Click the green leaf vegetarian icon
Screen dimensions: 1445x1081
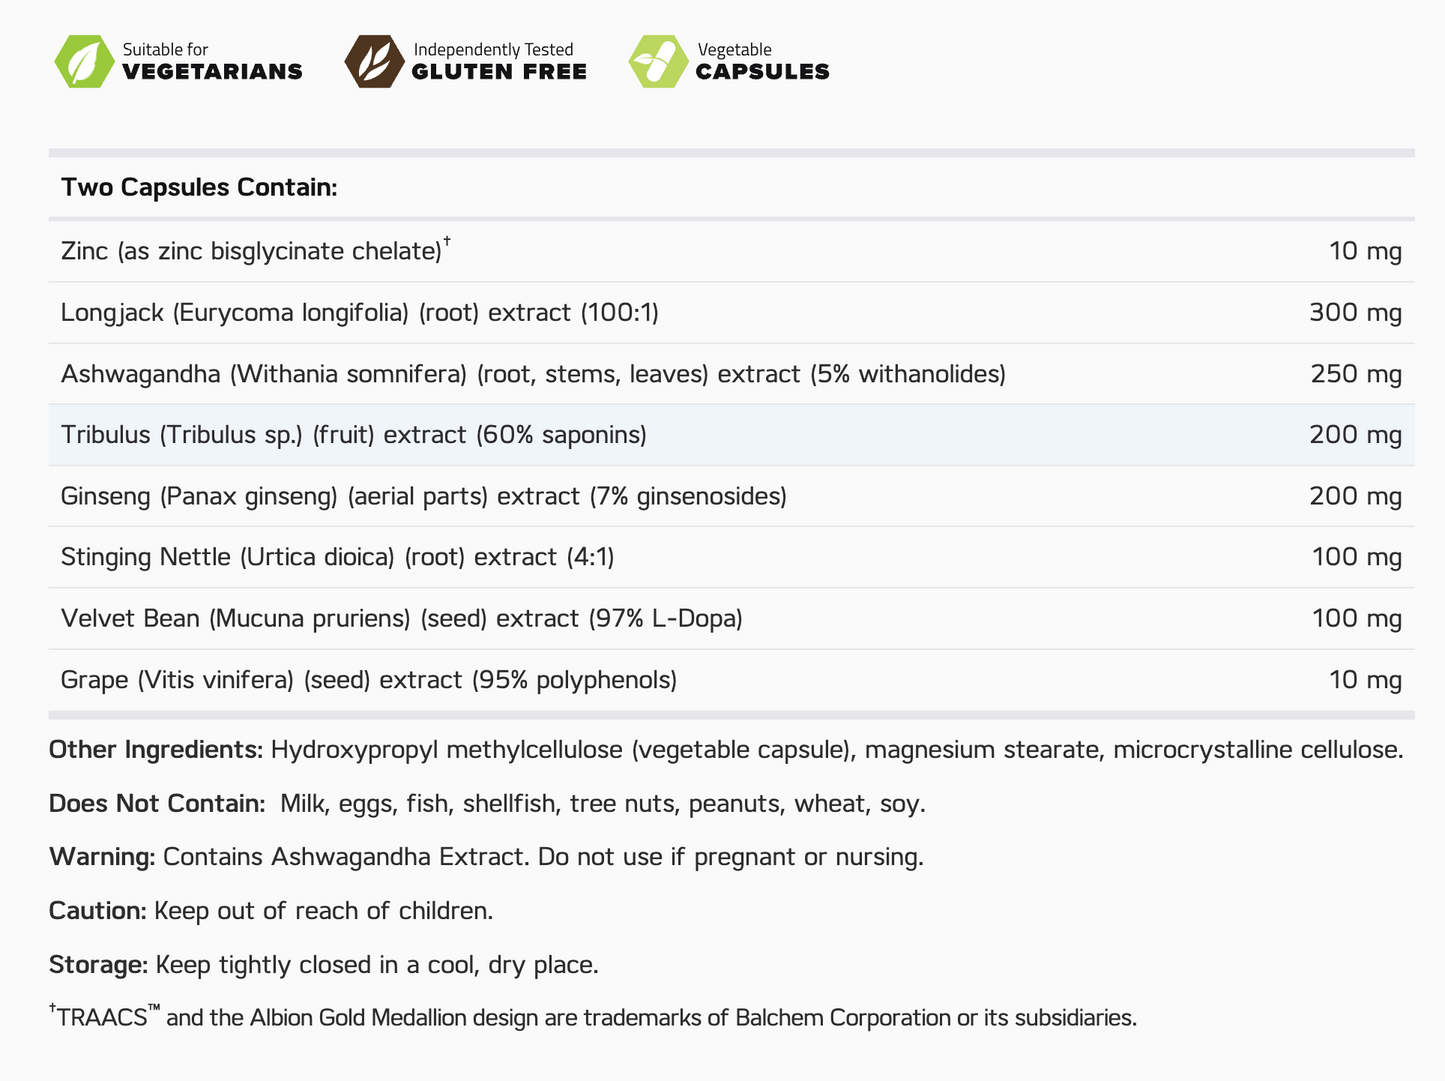pyautogui.click(x=84, y=61)
